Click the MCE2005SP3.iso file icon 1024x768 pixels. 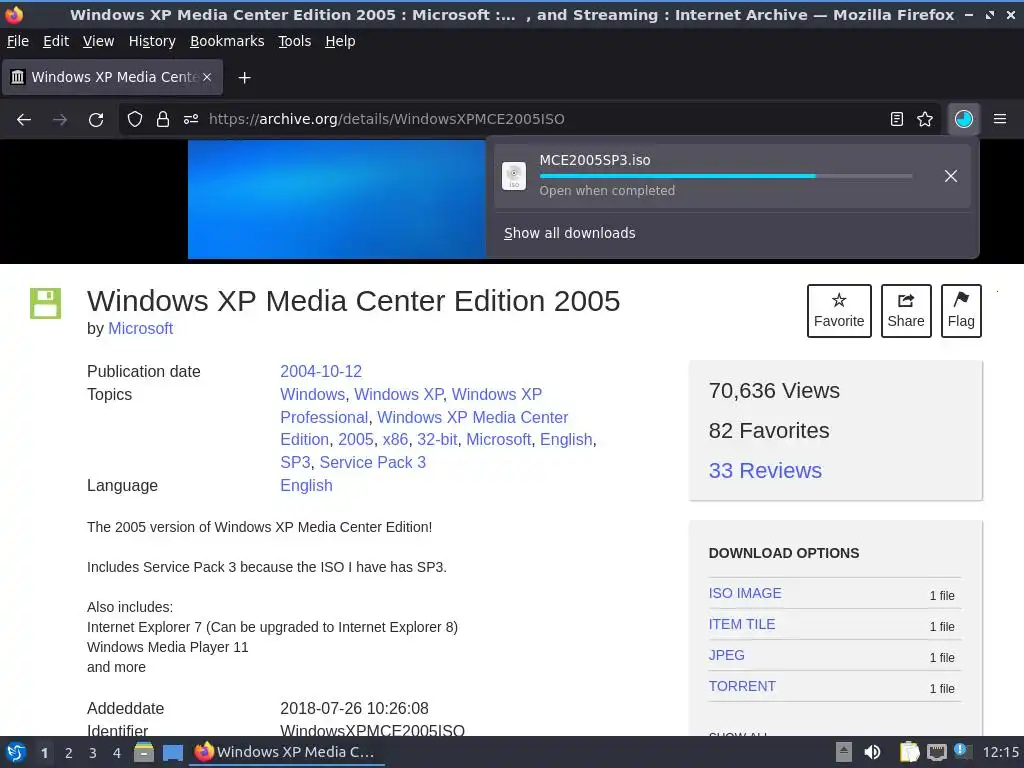coord(514,176)
